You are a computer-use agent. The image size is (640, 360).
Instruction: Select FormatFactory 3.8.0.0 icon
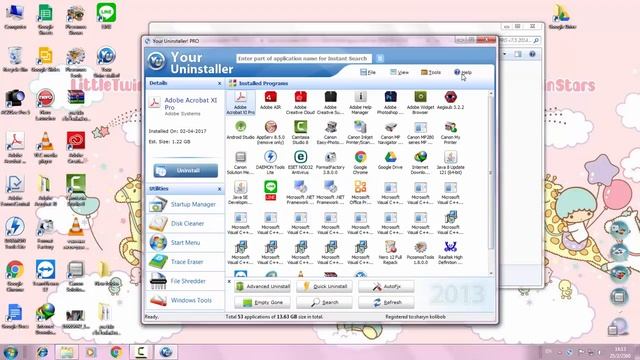330,162
